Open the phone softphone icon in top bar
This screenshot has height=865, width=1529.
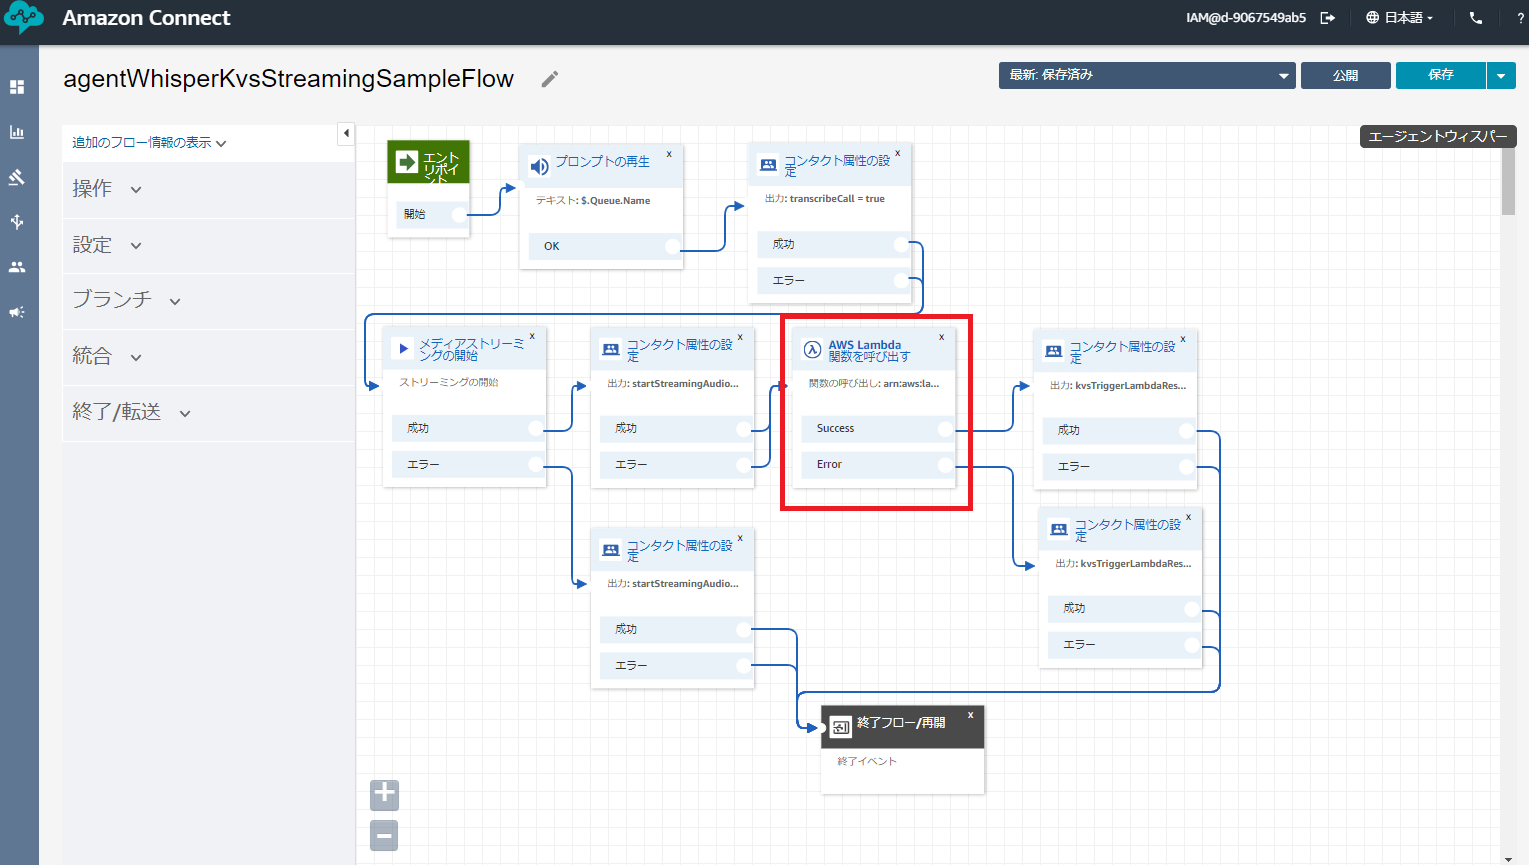[x=1476, y=18]
